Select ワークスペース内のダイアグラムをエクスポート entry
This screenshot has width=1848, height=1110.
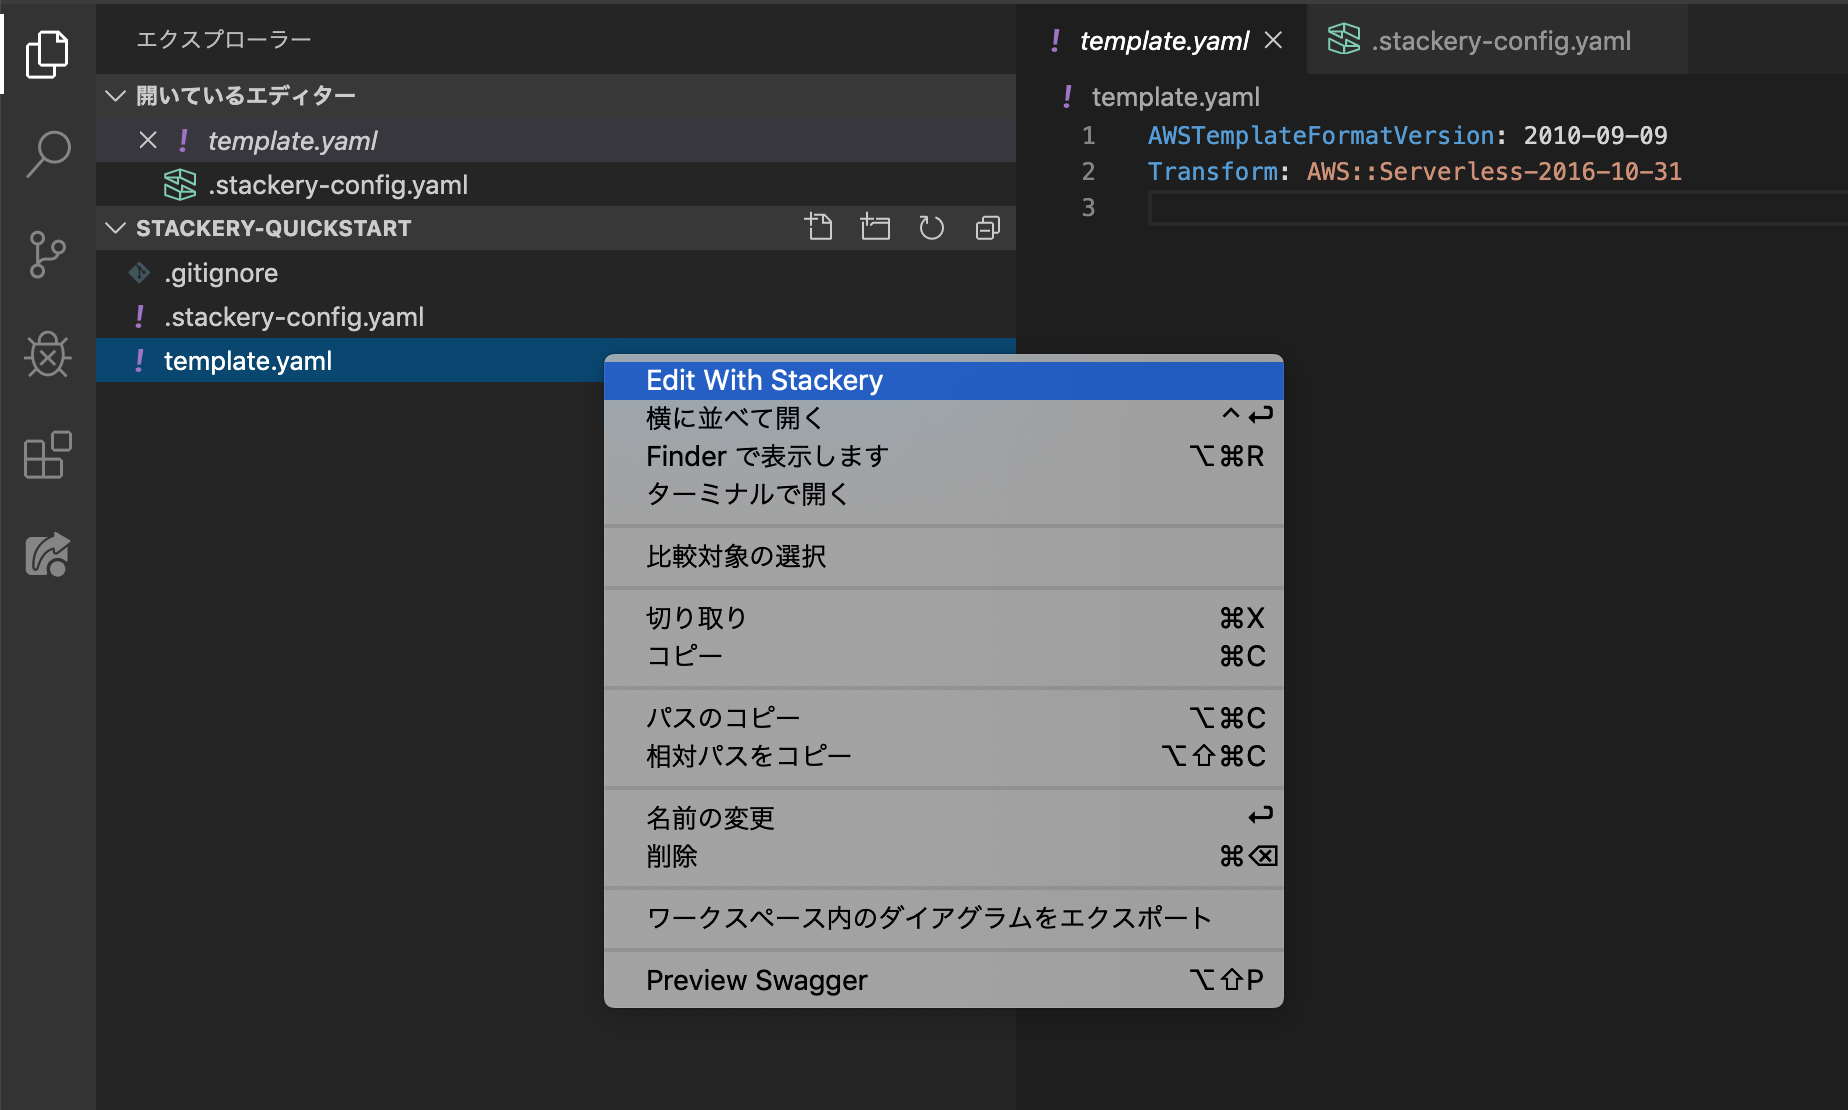tap(943, 918)
